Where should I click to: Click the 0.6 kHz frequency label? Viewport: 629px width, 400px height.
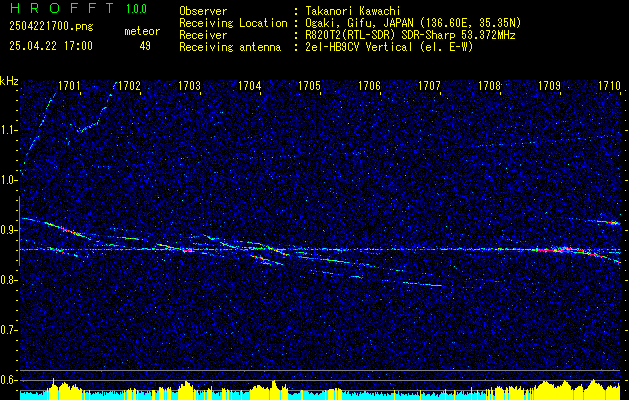(x=8, y=380)
